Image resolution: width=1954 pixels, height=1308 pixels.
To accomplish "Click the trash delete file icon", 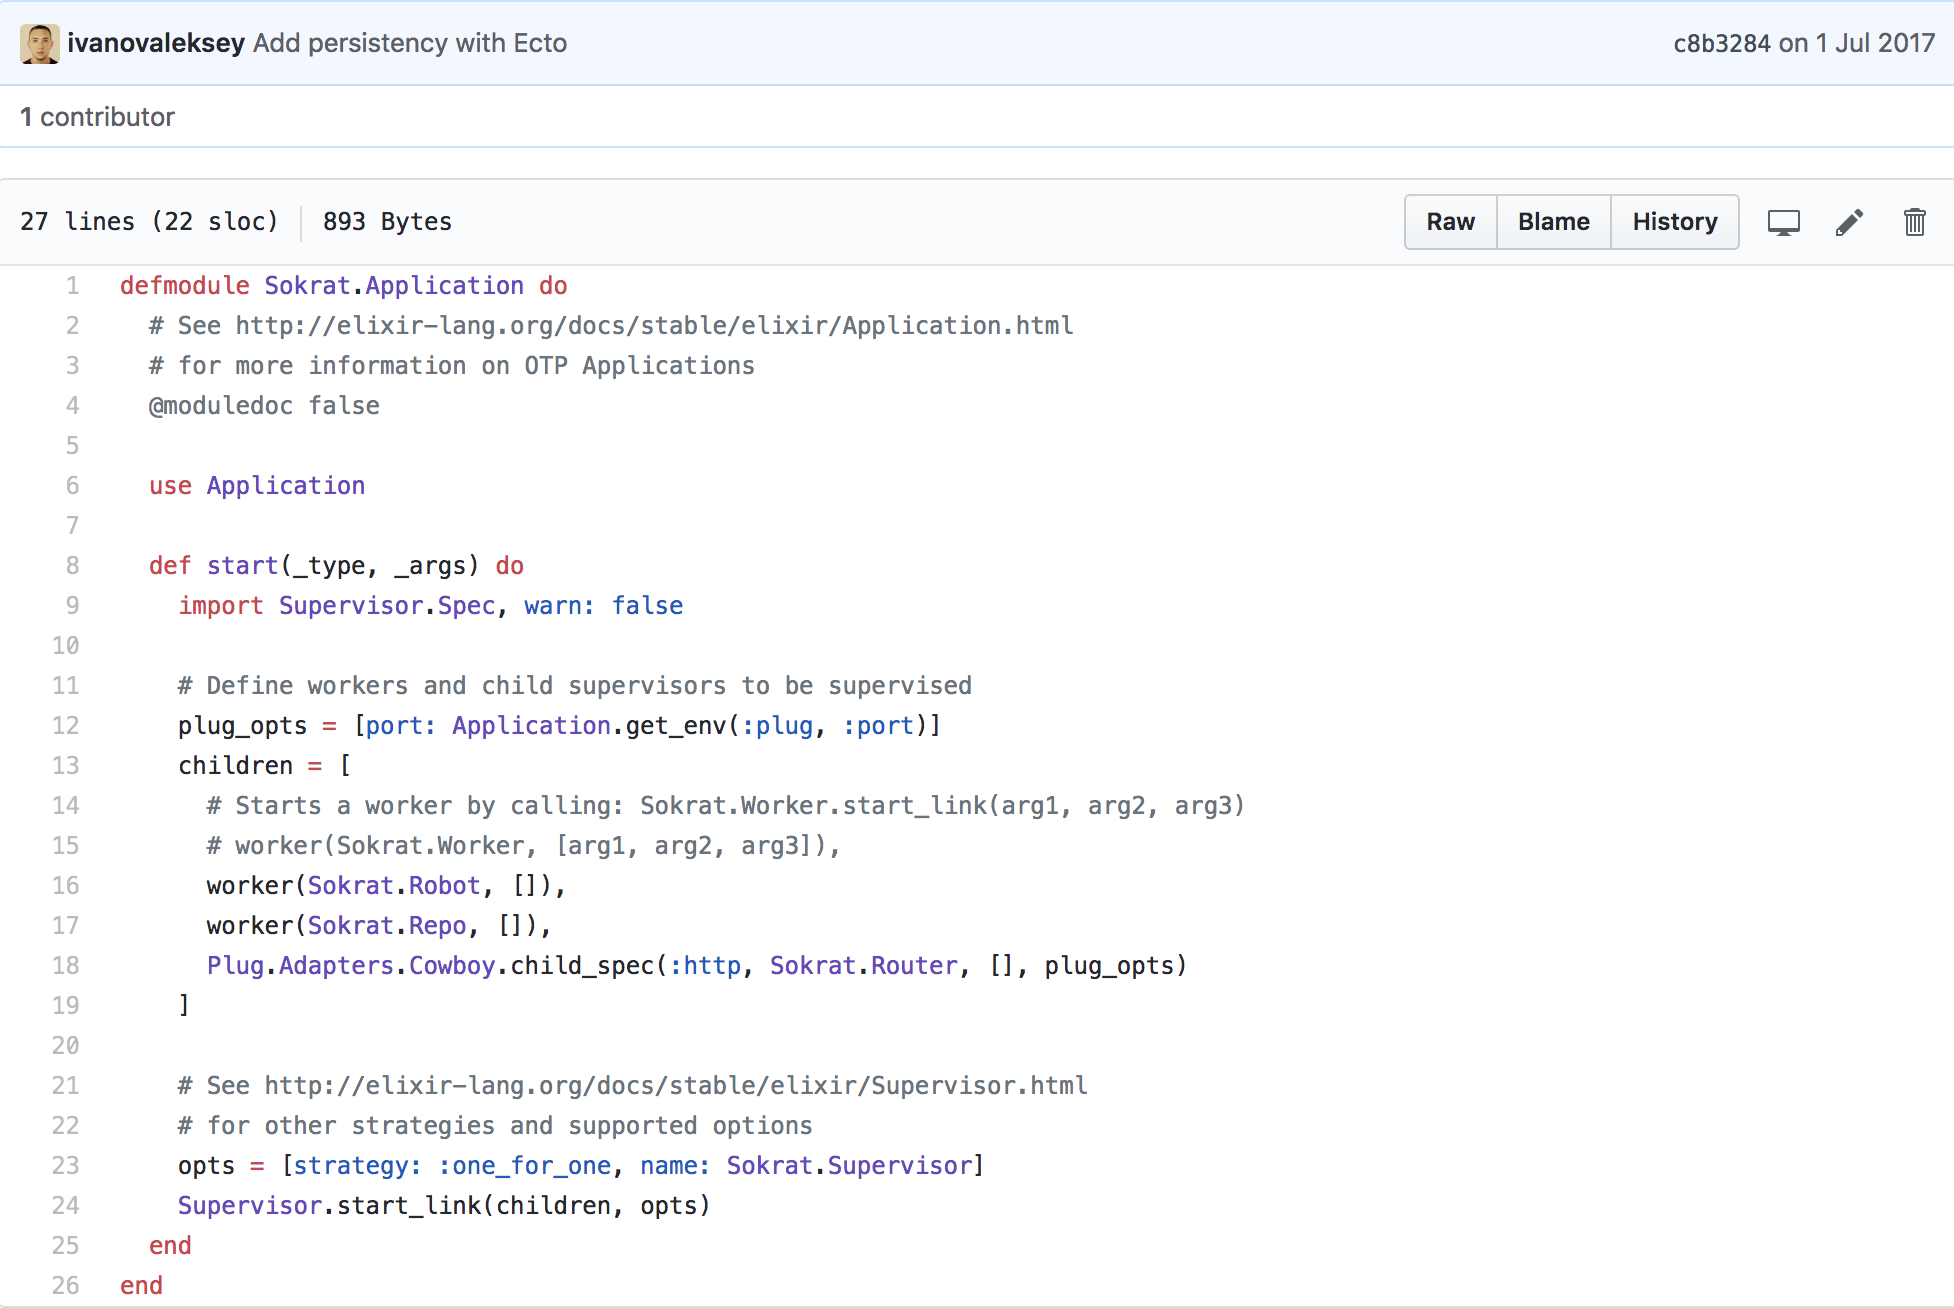I will pos(1914,222).
